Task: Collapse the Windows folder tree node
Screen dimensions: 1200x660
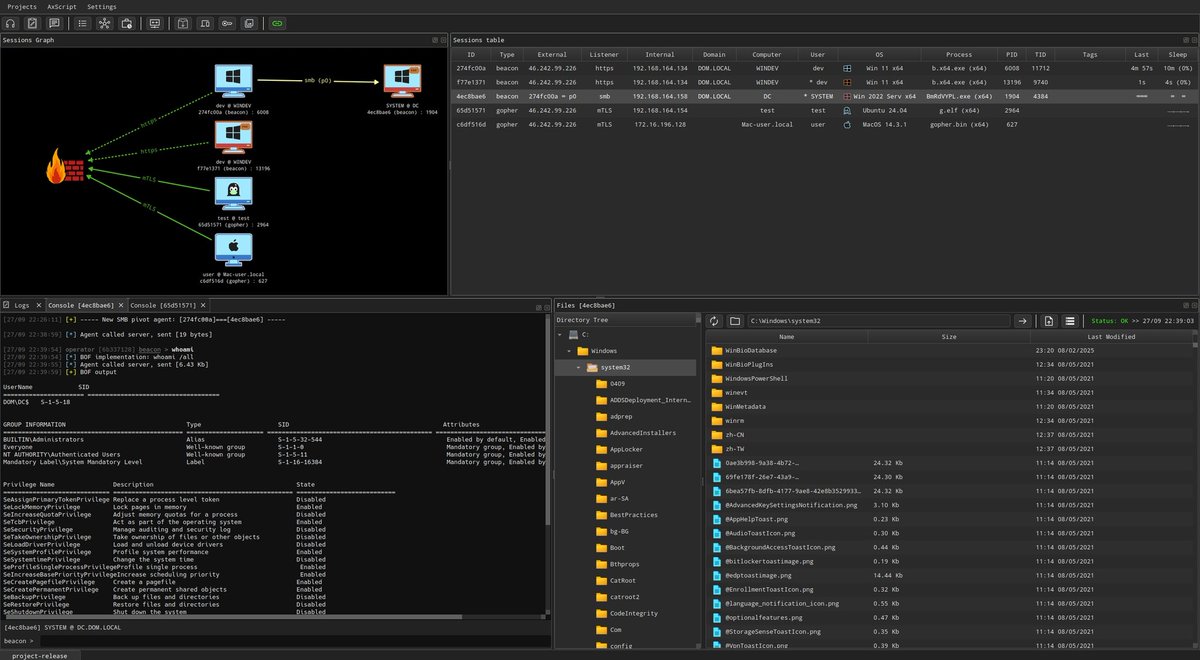Action: coord(569,351)
